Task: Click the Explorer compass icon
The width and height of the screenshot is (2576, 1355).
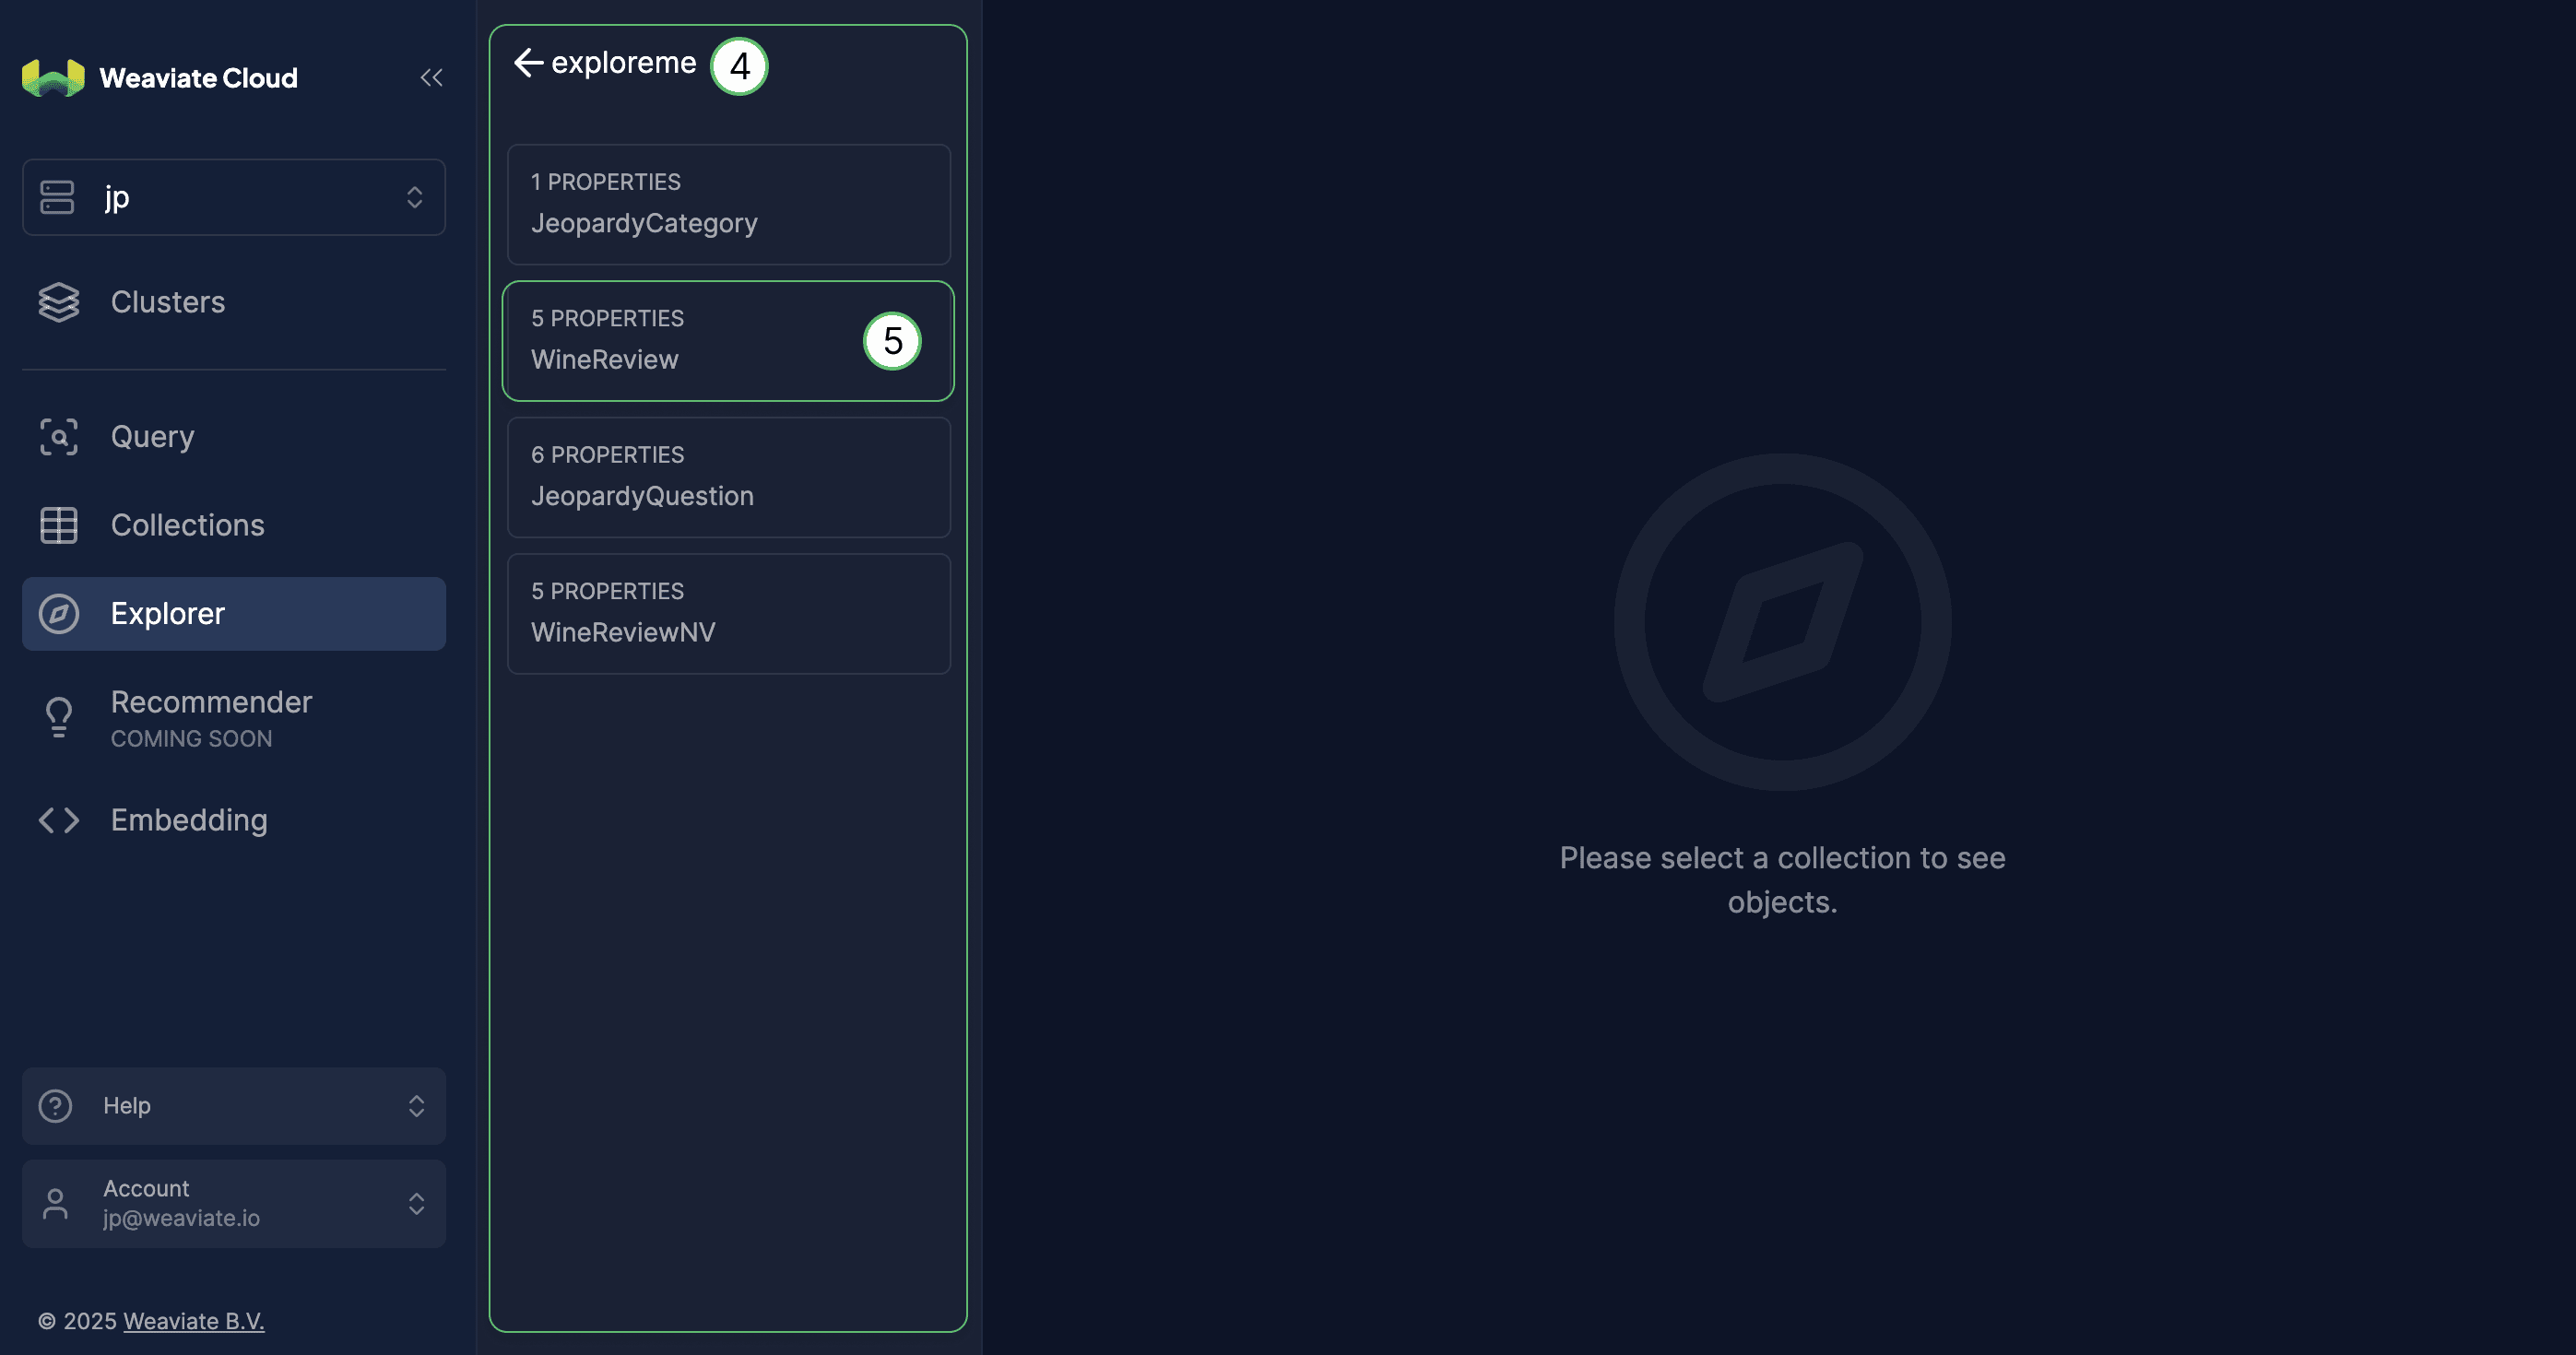Action: click(x=59, y=614)
